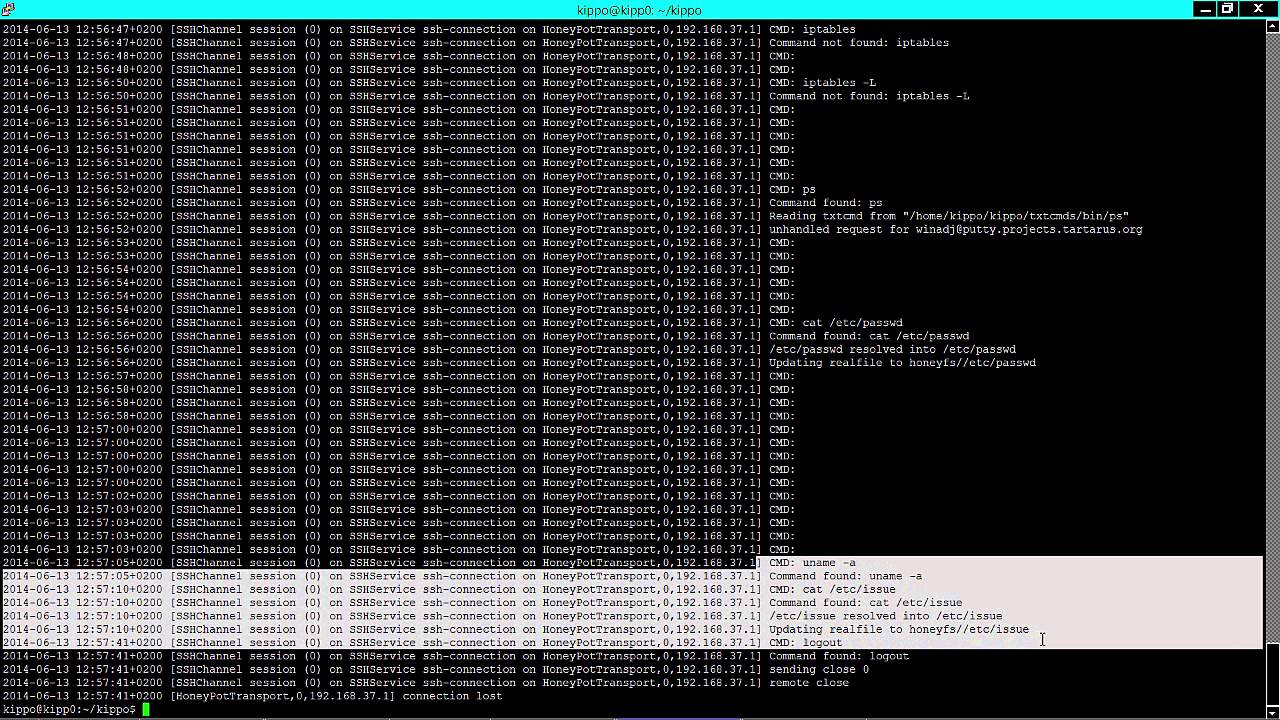Click 'Command found: cat /etc/issue' message

[x=865, y=603]
